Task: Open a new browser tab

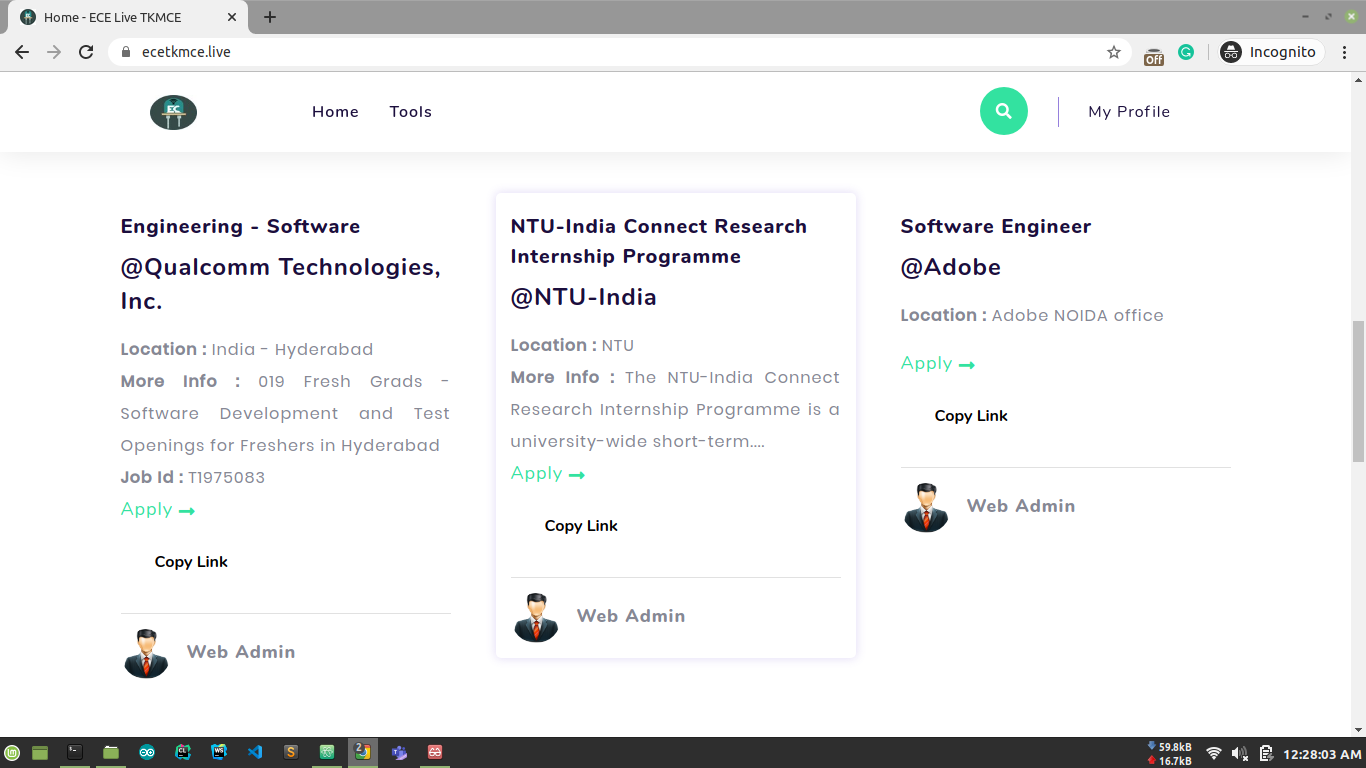Action: tap(270, 17)
